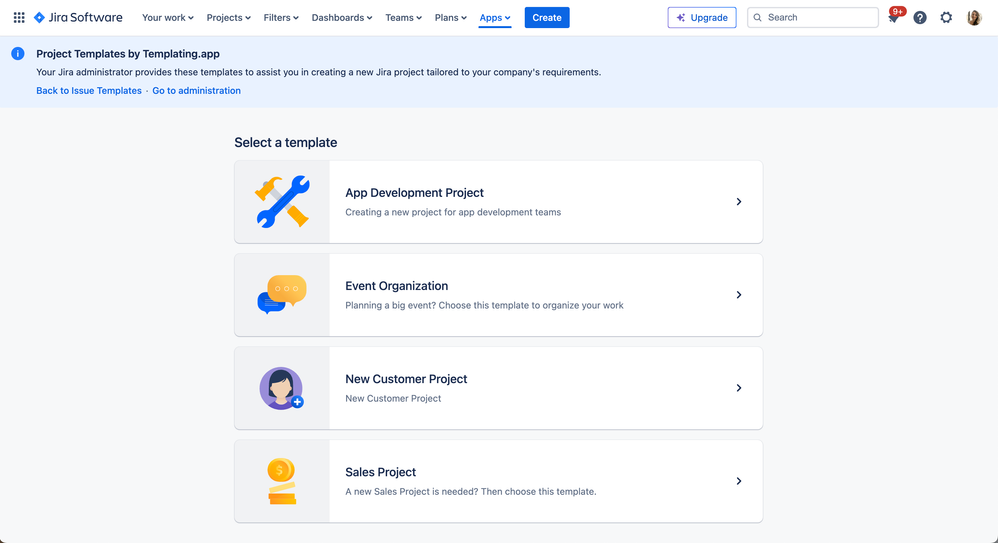
Task: Open the New Customer Project chevron arrow
Action: click(739, 388)
